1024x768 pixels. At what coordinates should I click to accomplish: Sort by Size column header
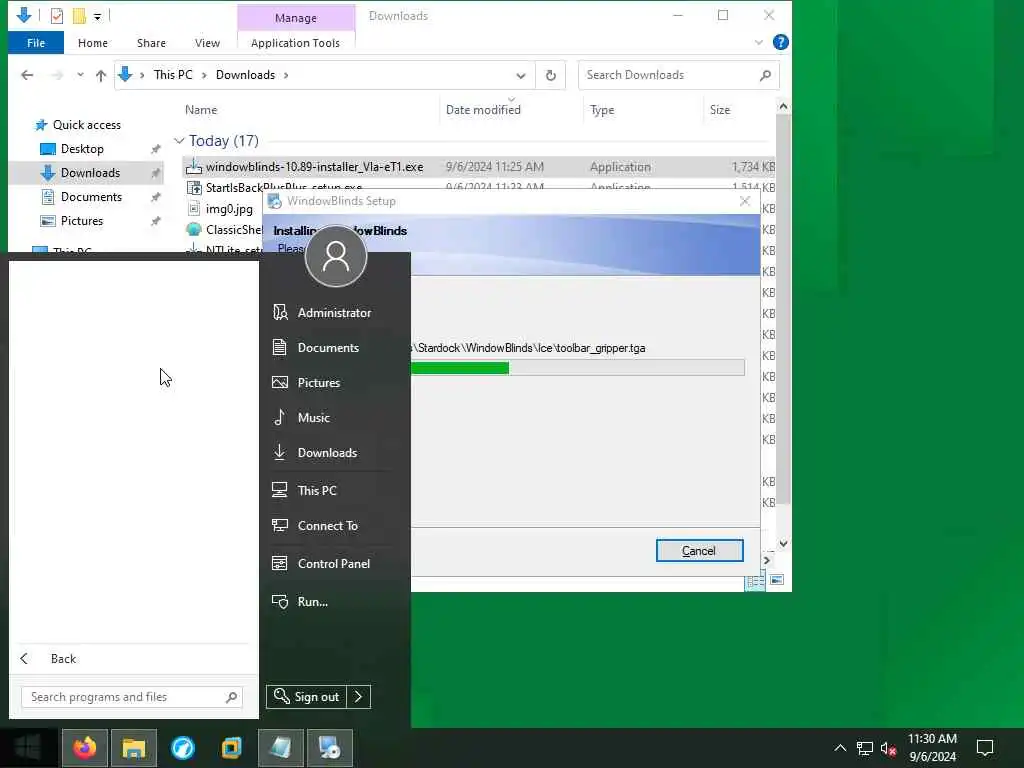tap(720, 110)
